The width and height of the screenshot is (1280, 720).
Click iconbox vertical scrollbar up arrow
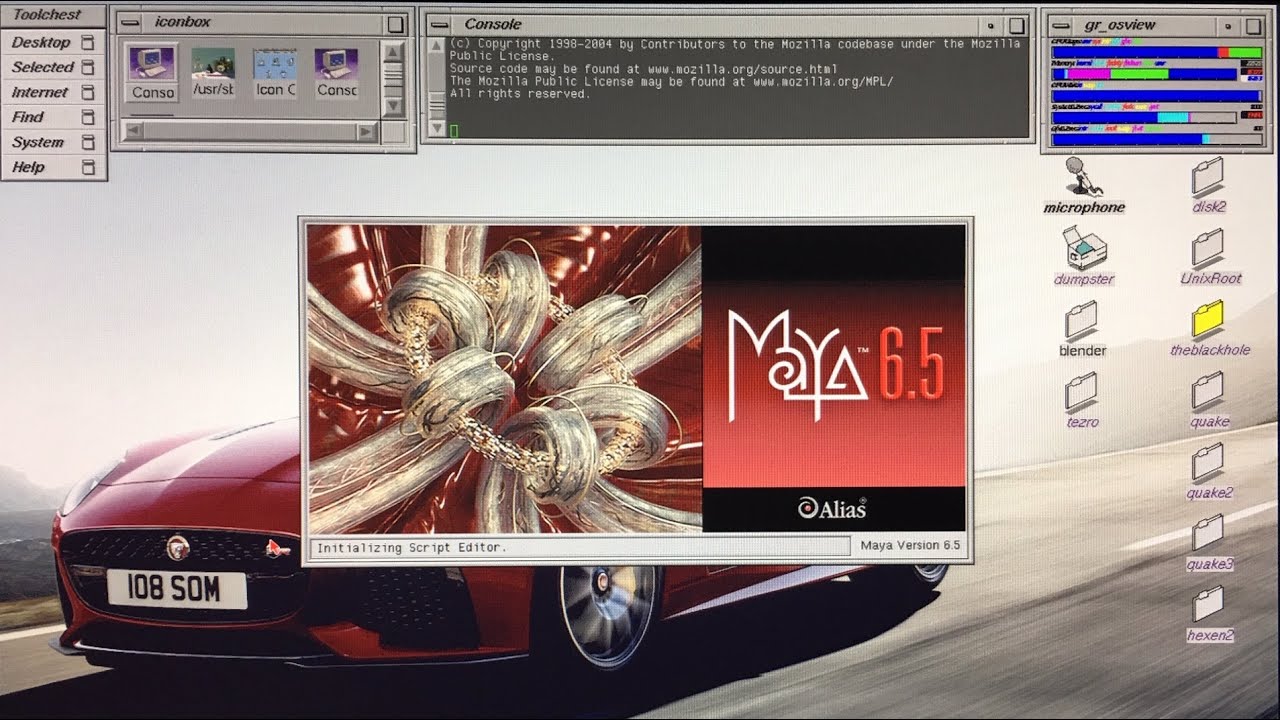[394, 51]
